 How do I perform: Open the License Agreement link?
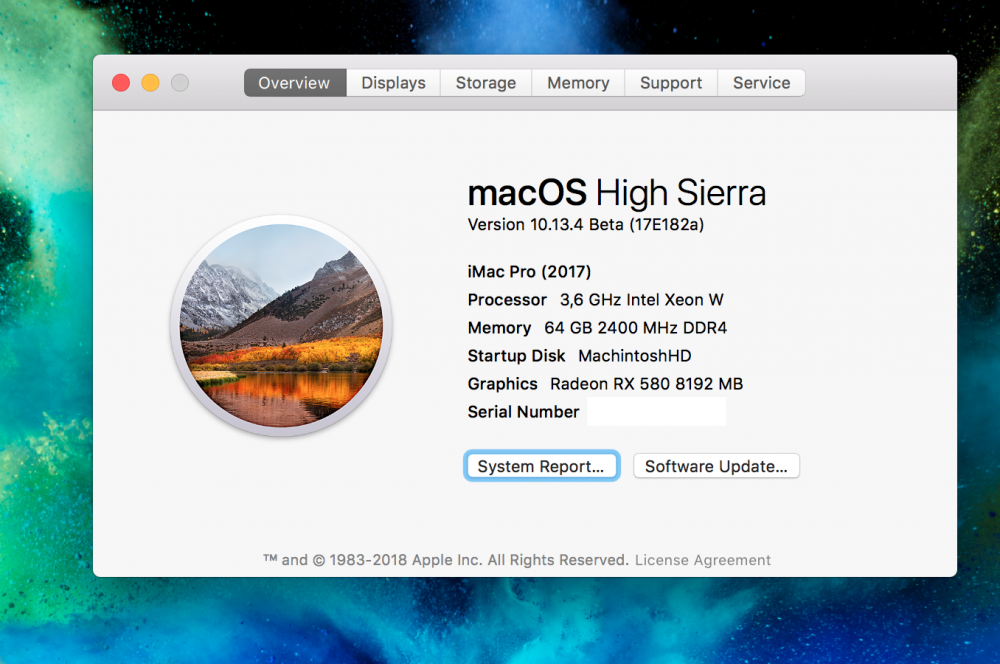click(x=703, y=560)
